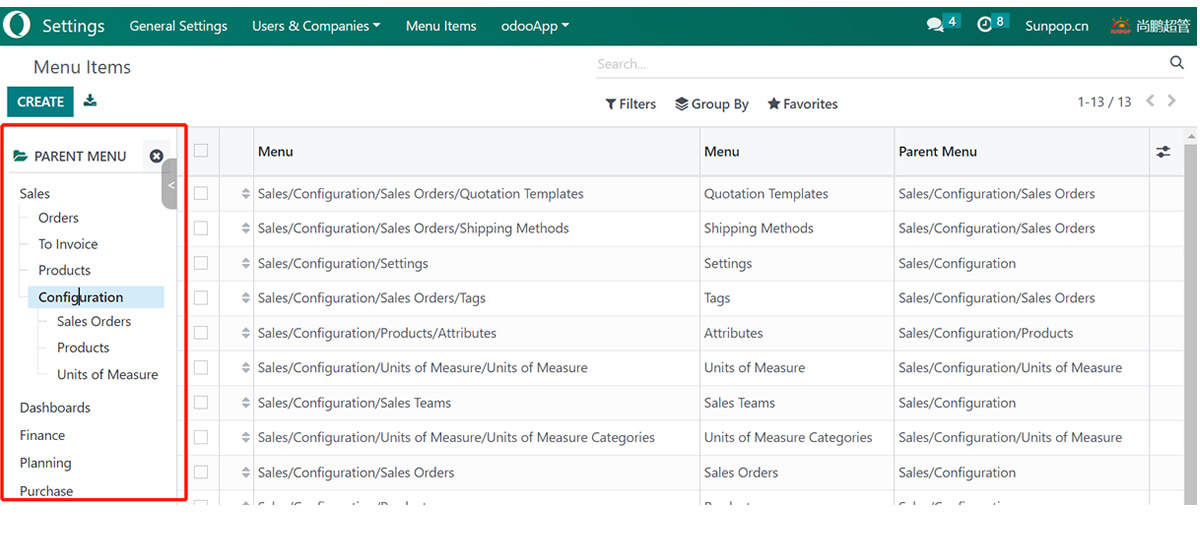
Task: Select Dashboards in the parent menu list
Action: tap(55, 408)
